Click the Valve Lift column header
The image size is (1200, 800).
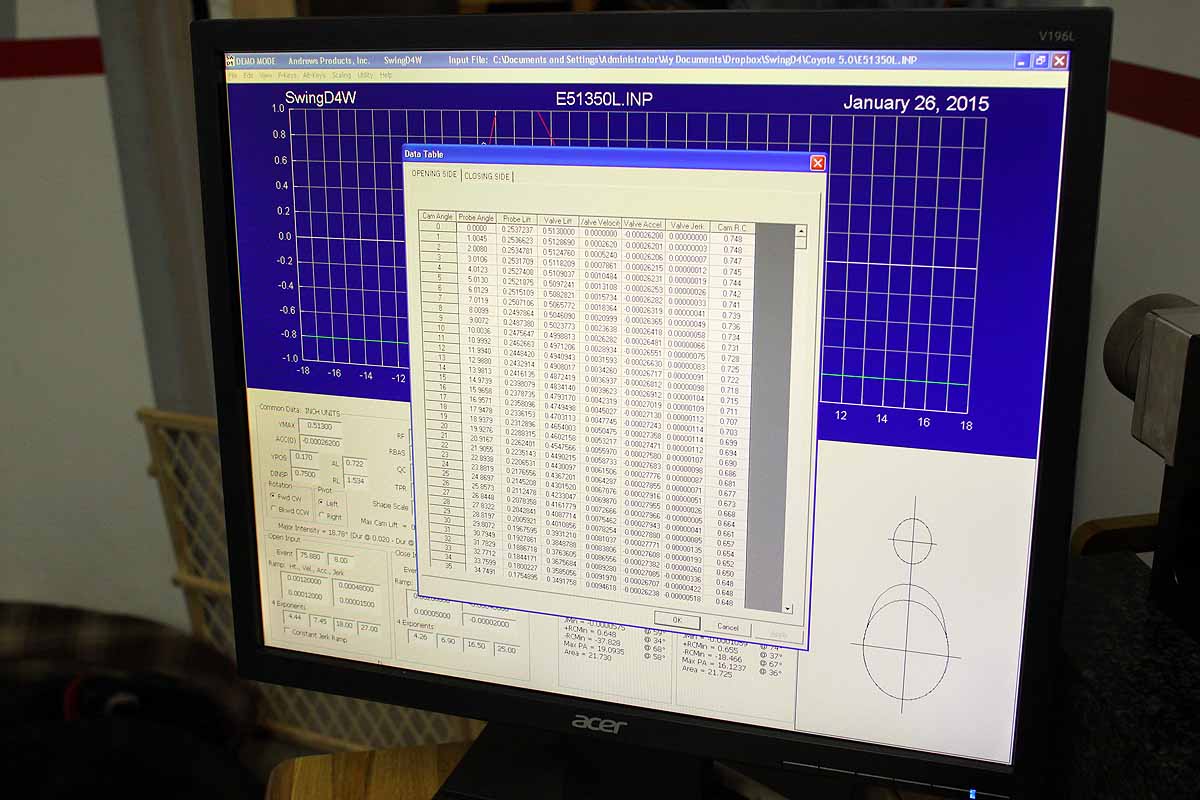coord(558,219)
